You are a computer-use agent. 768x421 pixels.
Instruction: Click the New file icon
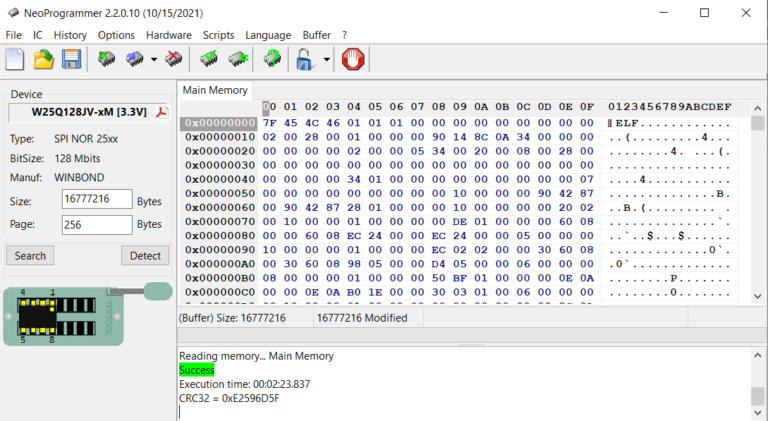(16, 60)
